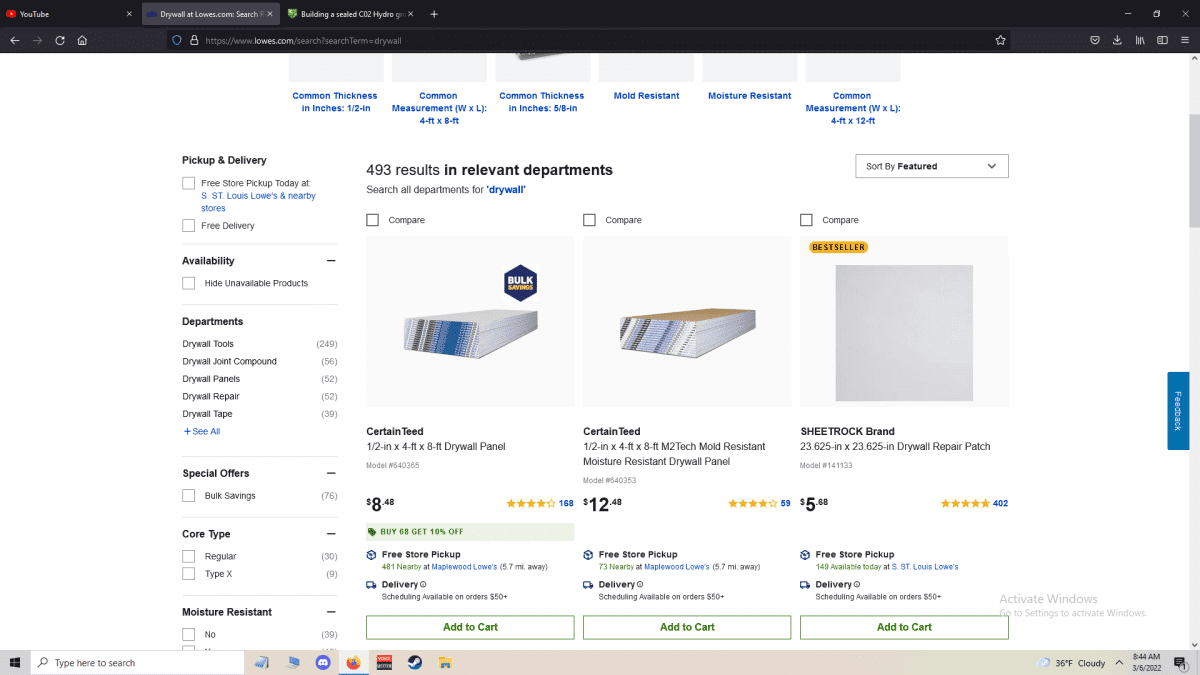Launch Discord from the taskbar
Viewport: 1200px width, 675px height.
coord(322,662)
